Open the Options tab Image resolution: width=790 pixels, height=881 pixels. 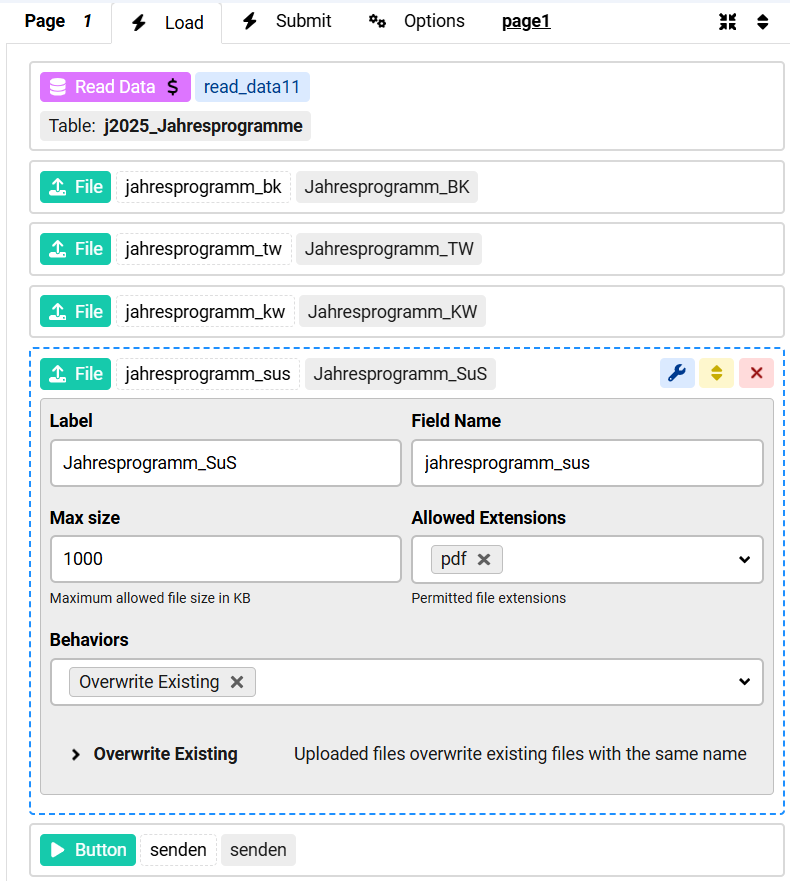pyautogui.click(x=417, y=21)
